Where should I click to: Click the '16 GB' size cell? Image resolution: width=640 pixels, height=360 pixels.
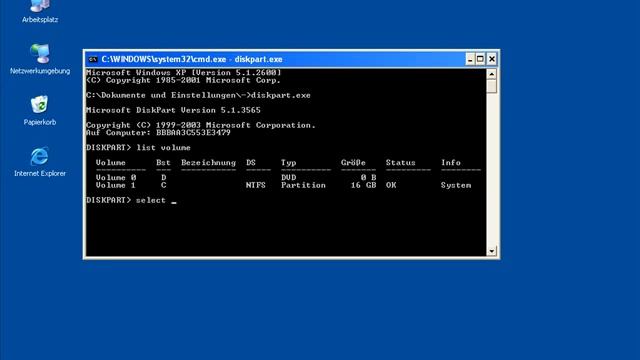pyautogui.click(x=363, y=185)
